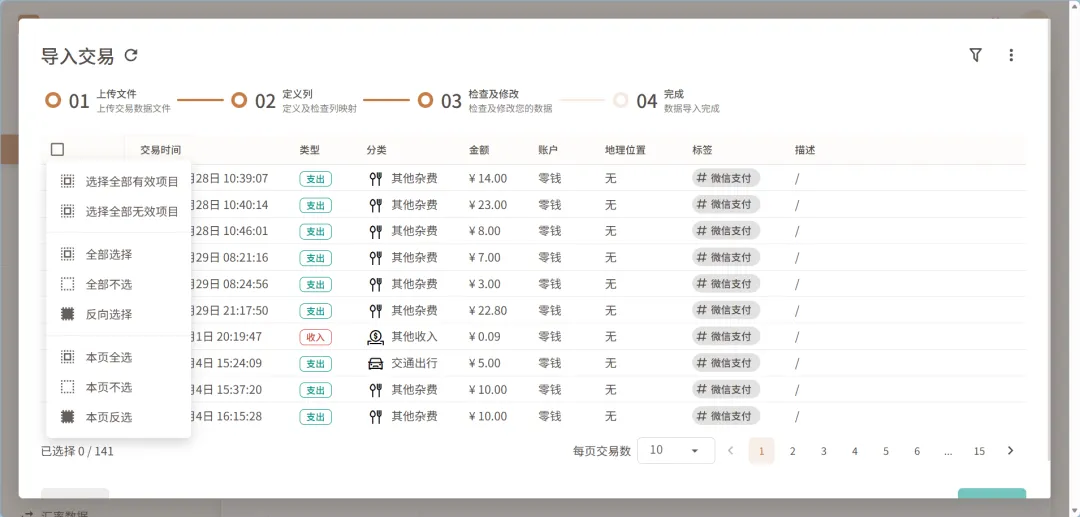Click the 收入 tag in 20:19:47 row
The image size is (1080, 517).
315,337
